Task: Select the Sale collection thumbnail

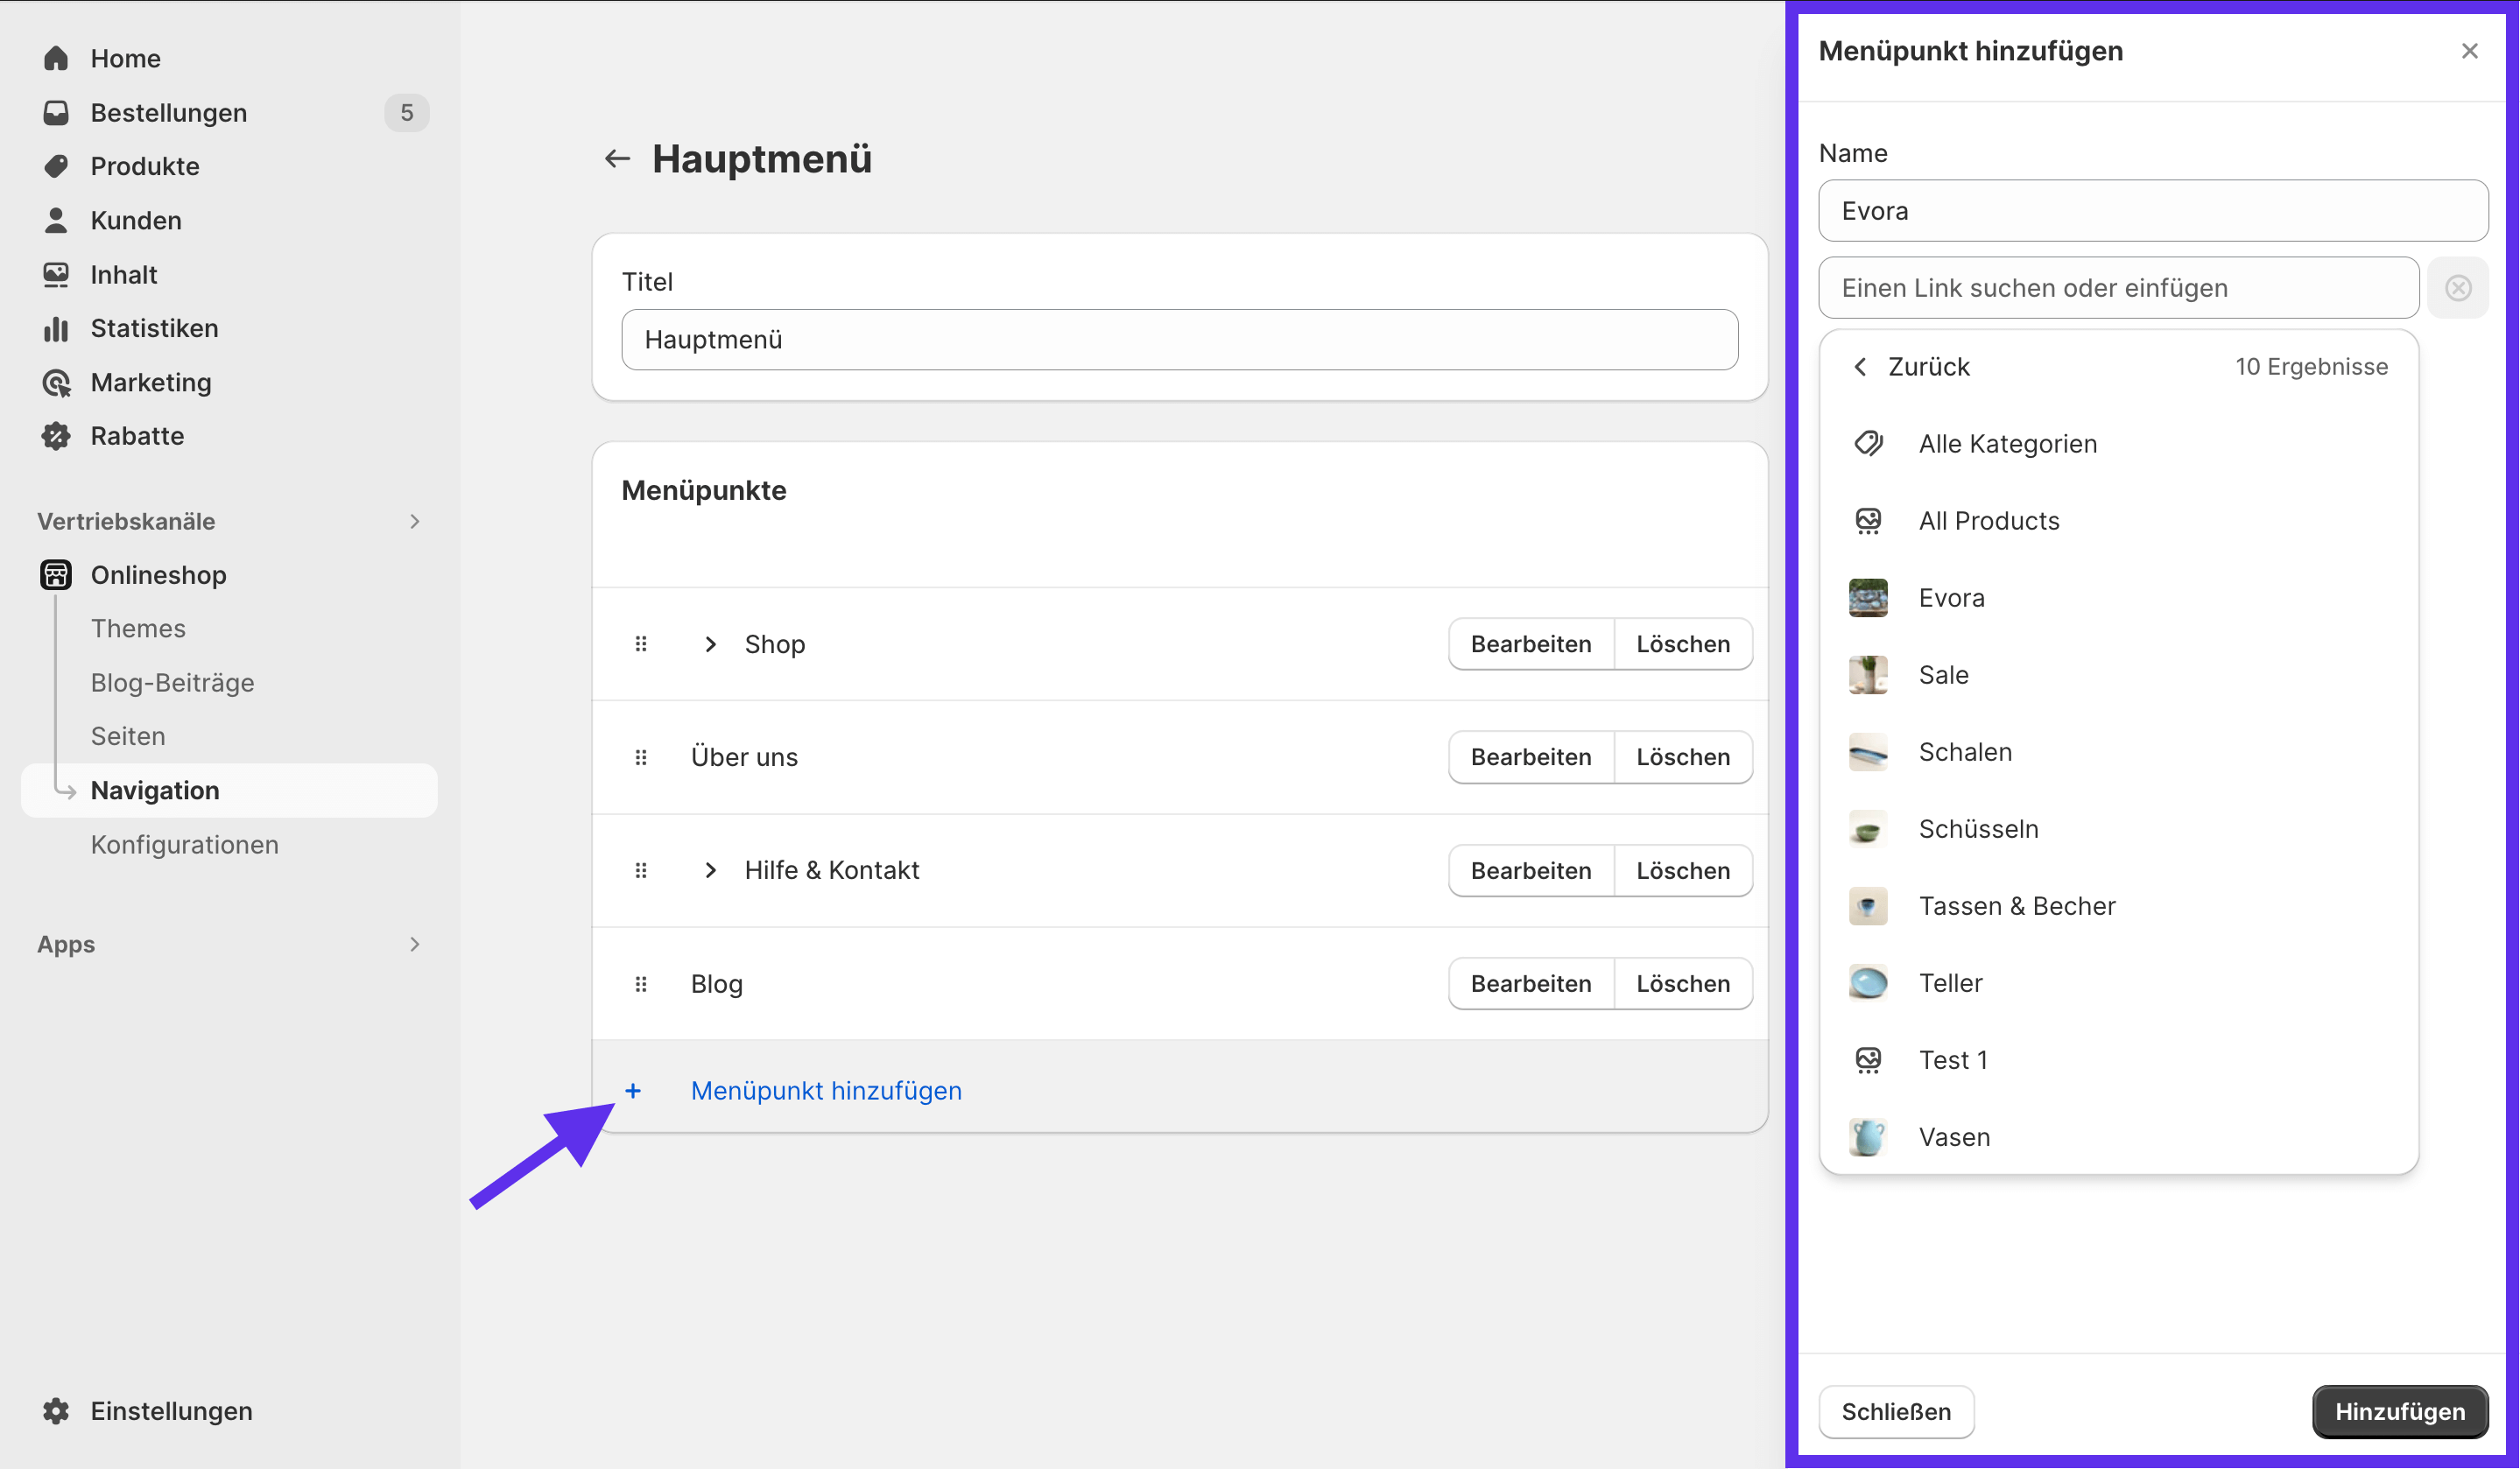Action: click(x=1868, y=675)
